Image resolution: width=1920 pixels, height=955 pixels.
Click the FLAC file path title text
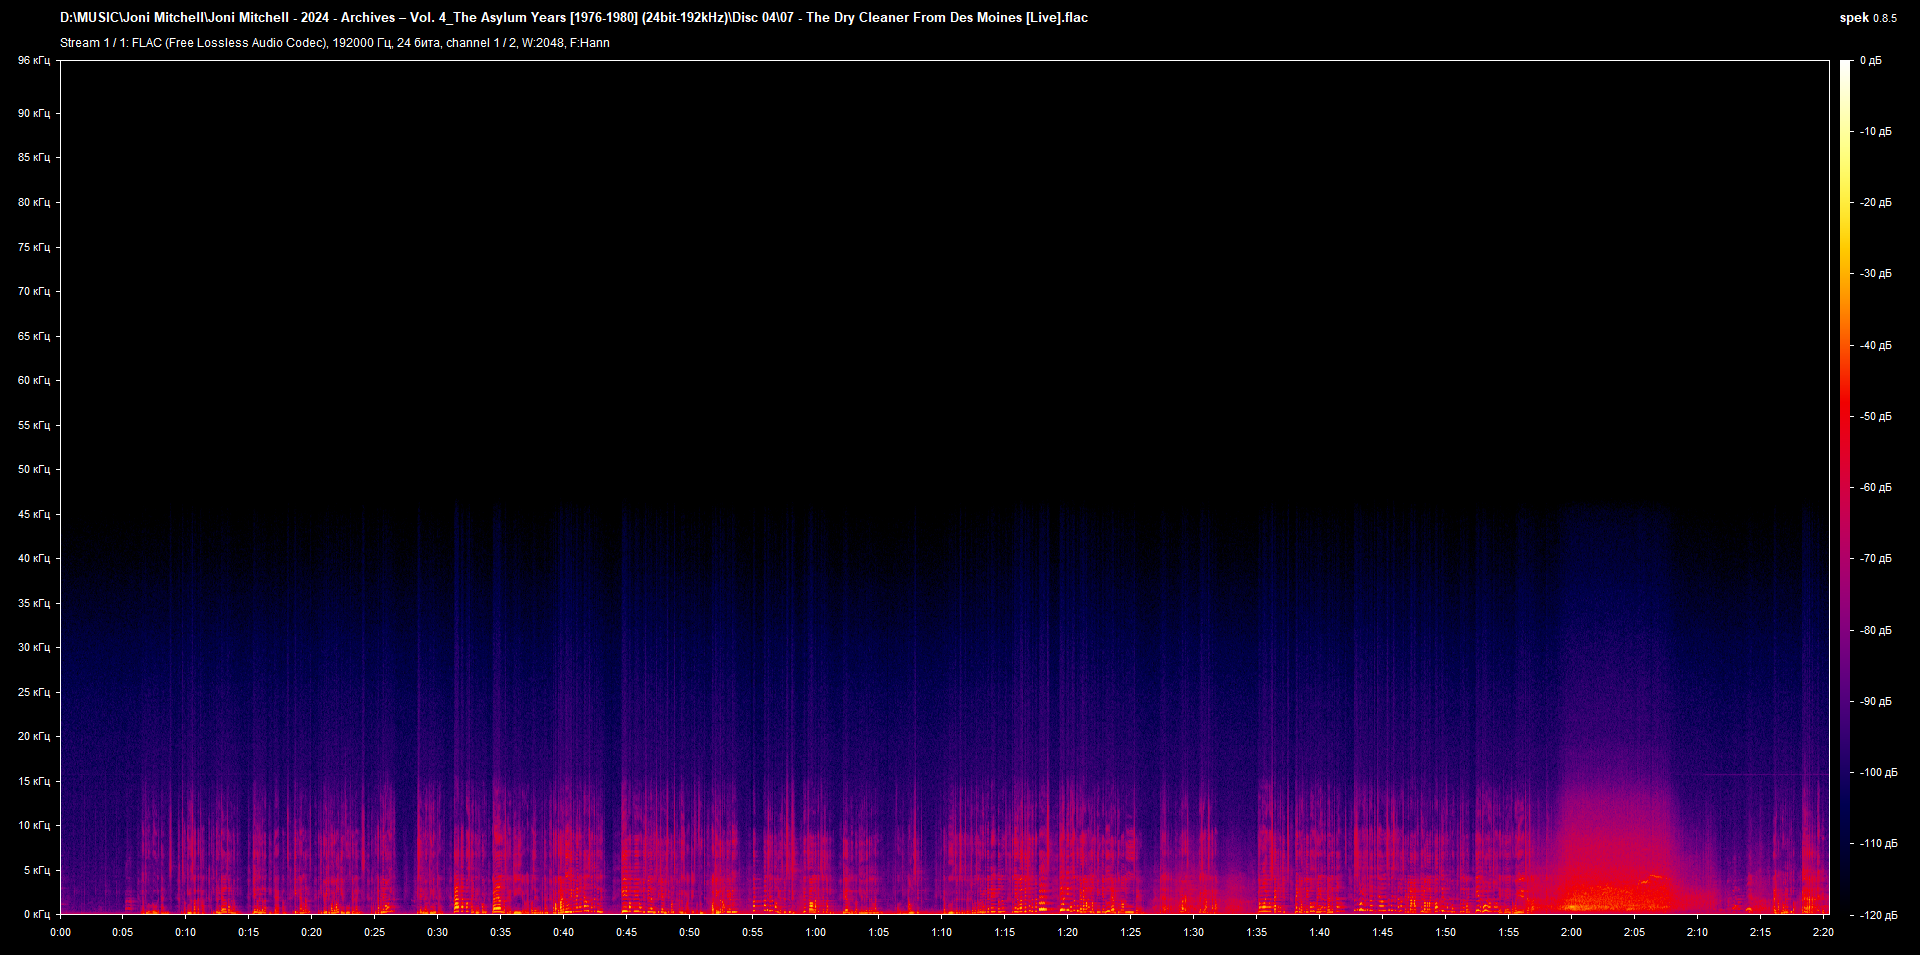pos(573,17)
